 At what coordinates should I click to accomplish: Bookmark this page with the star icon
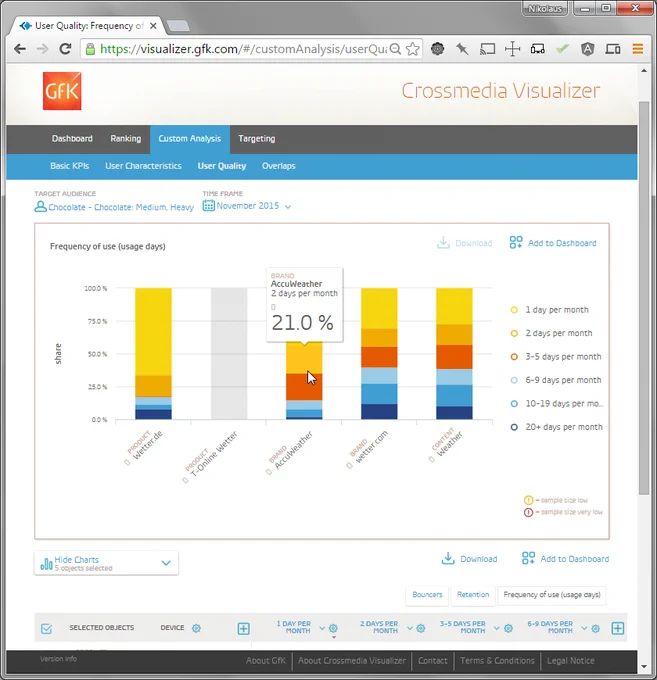pos(412,49)
